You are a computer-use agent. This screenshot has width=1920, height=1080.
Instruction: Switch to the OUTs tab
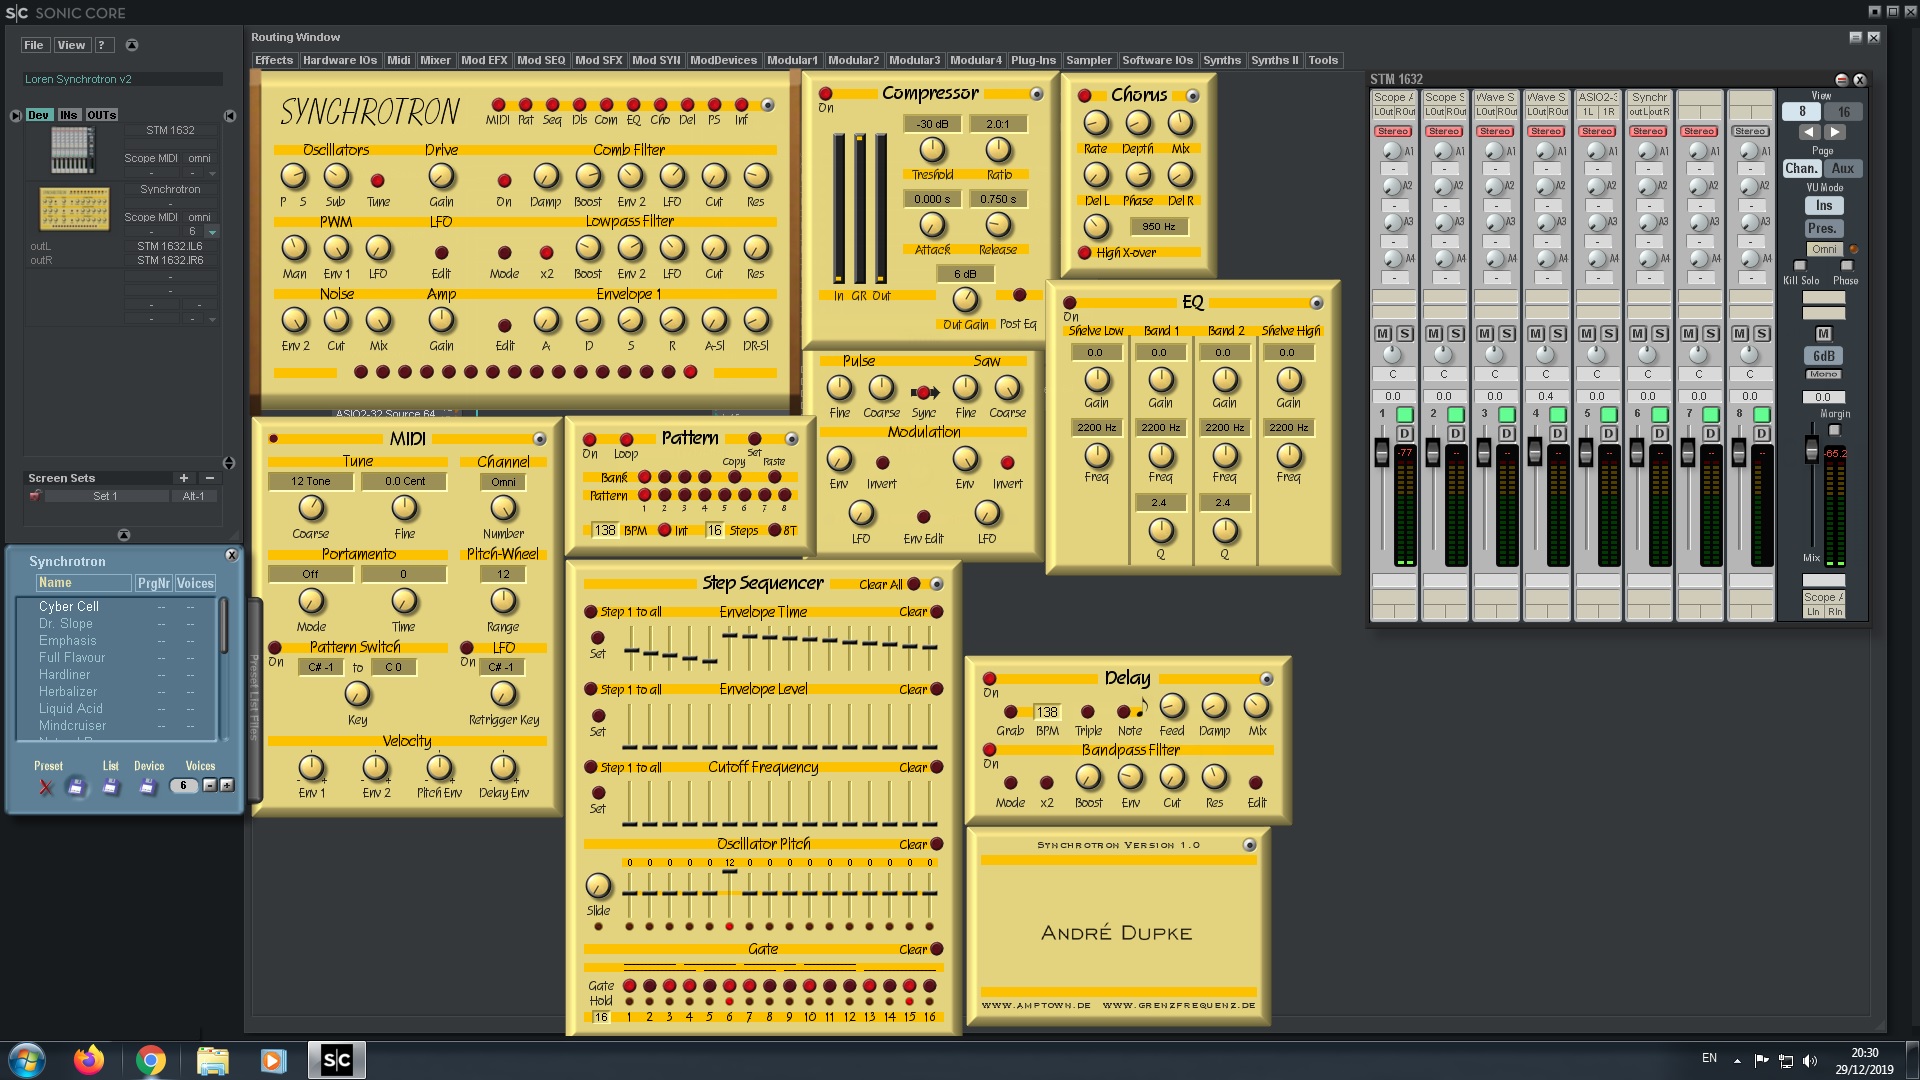click(x=101, y=116)
